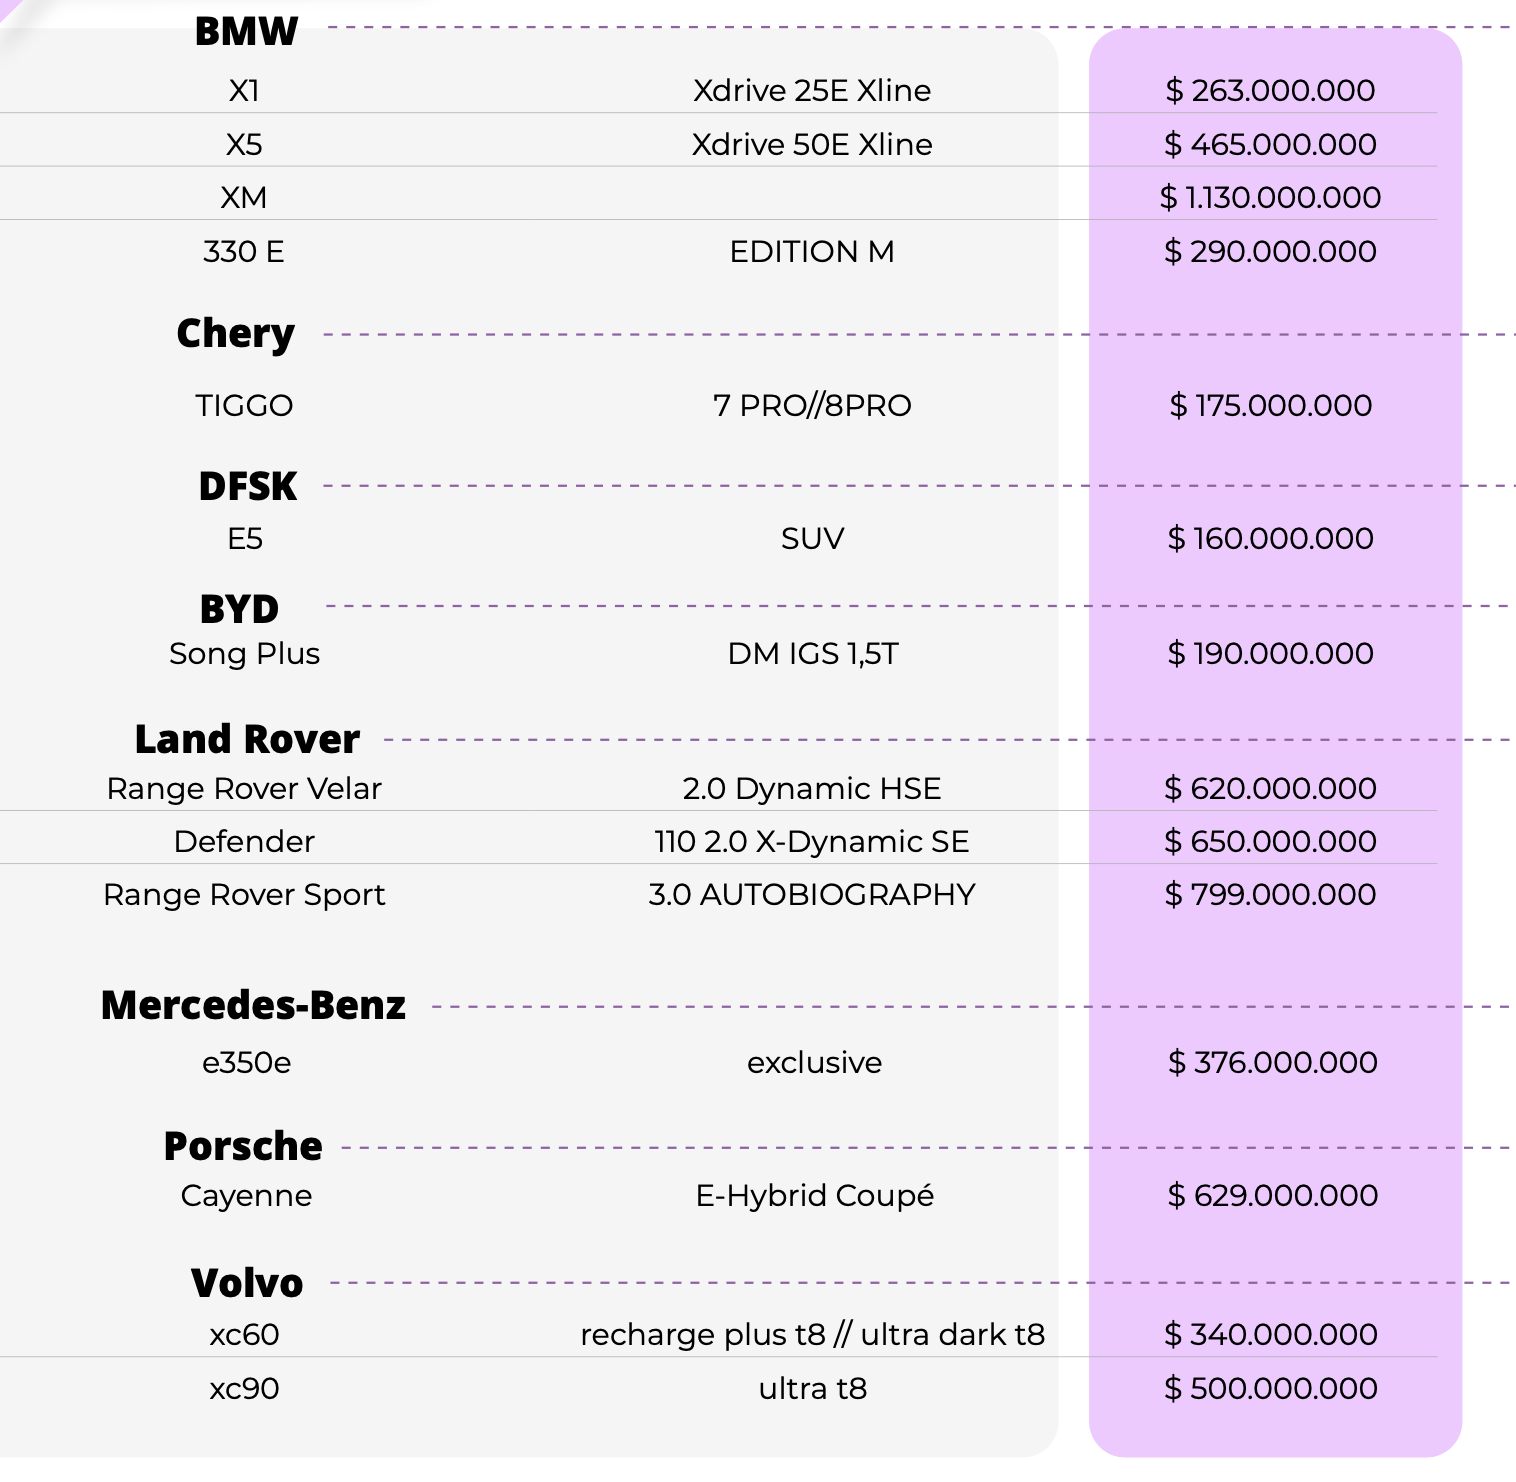
Task: Click the 7 PRO//8PRO version text
Action: tap(812, 406)
